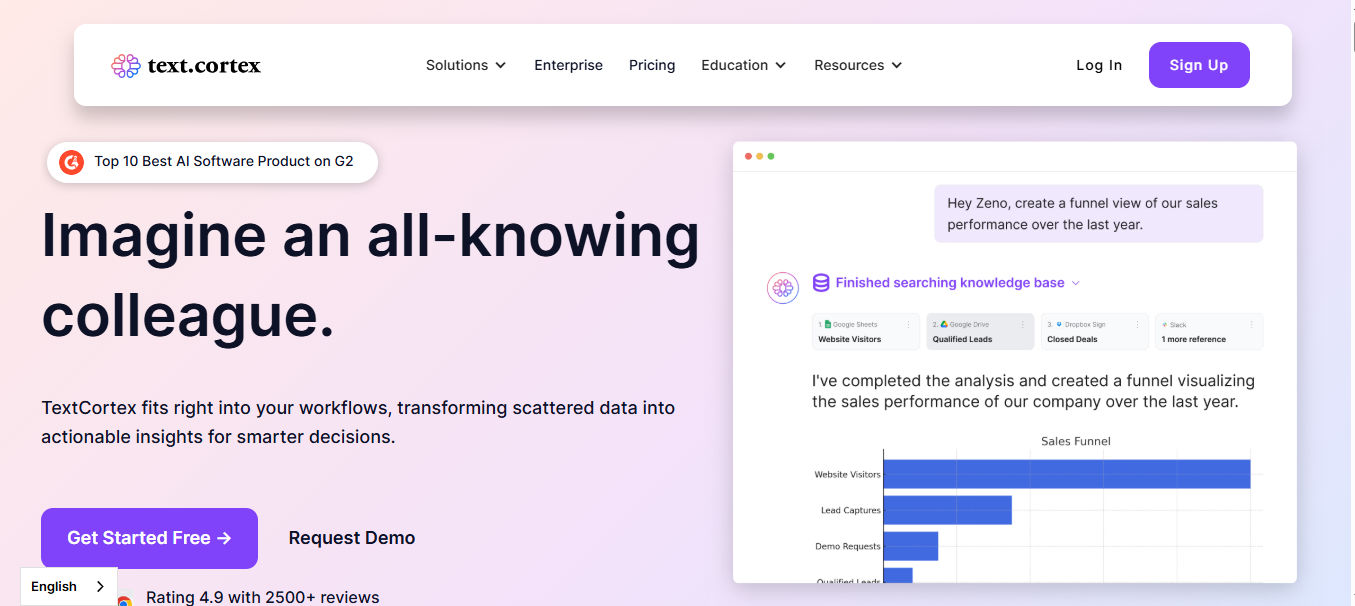The image size is (1355, 606).
Task: Open the Closed Deals card options menu
Action: [1137, 324]
